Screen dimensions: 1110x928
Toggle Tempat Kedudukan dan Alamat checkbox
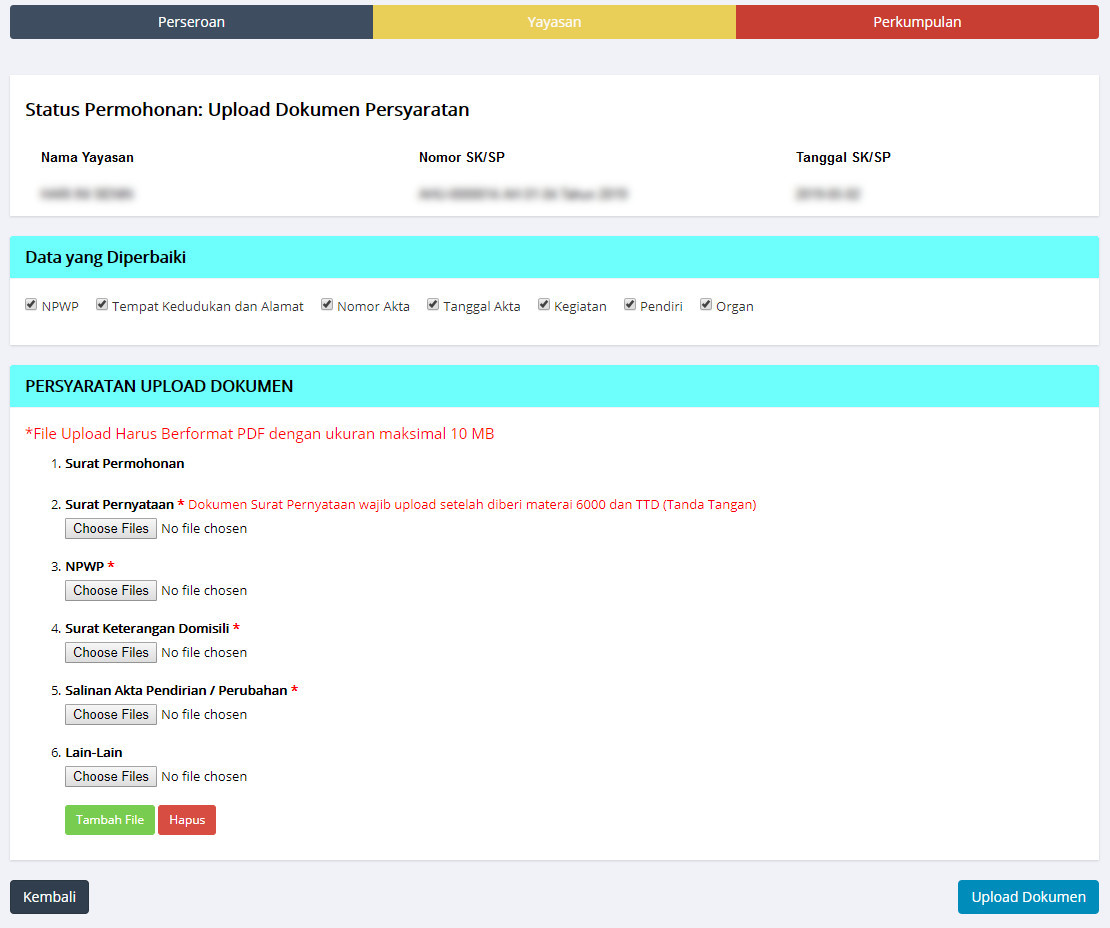pyautogui.click(x=102, y=305)
